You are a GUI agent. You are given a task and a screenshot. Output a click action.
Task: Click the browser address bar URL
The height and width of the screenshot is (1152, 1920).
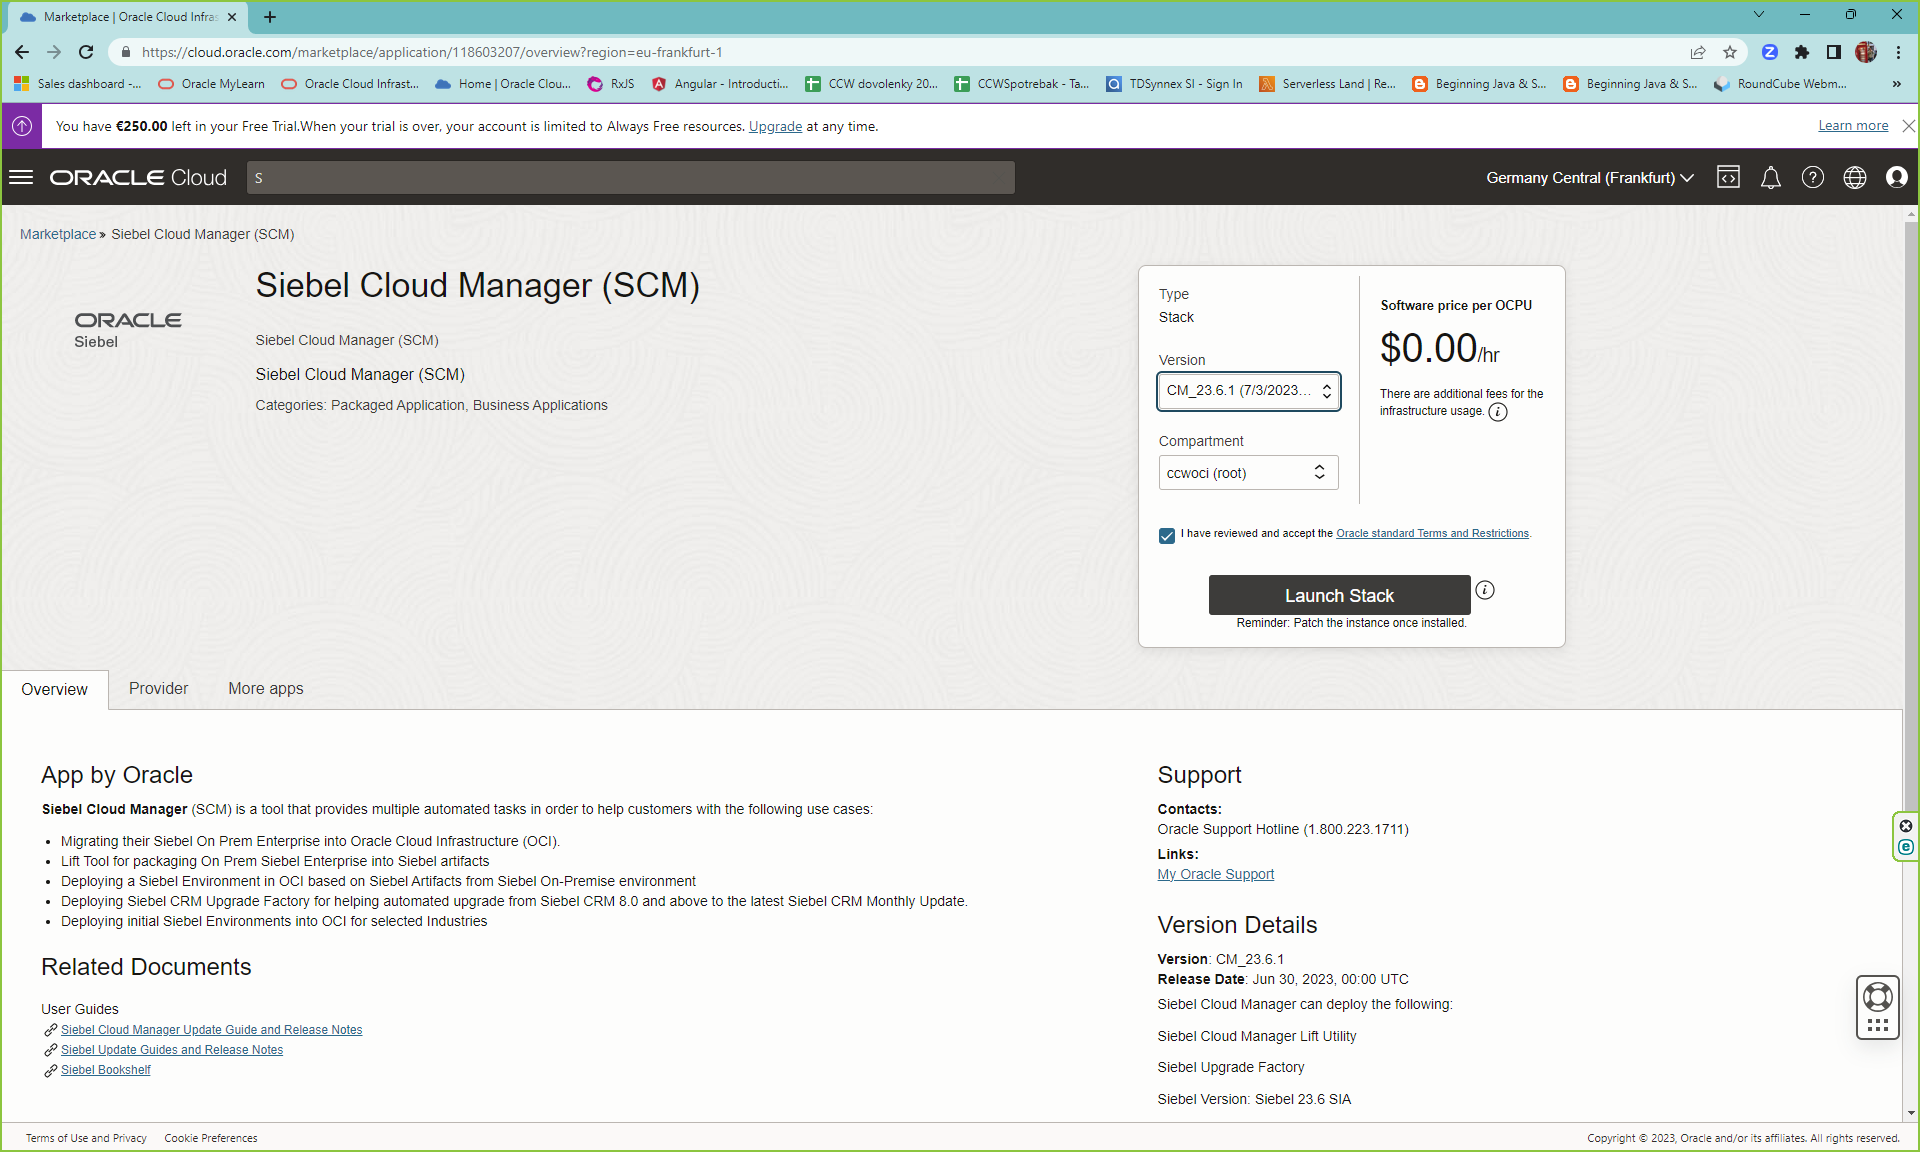point(431,52)
